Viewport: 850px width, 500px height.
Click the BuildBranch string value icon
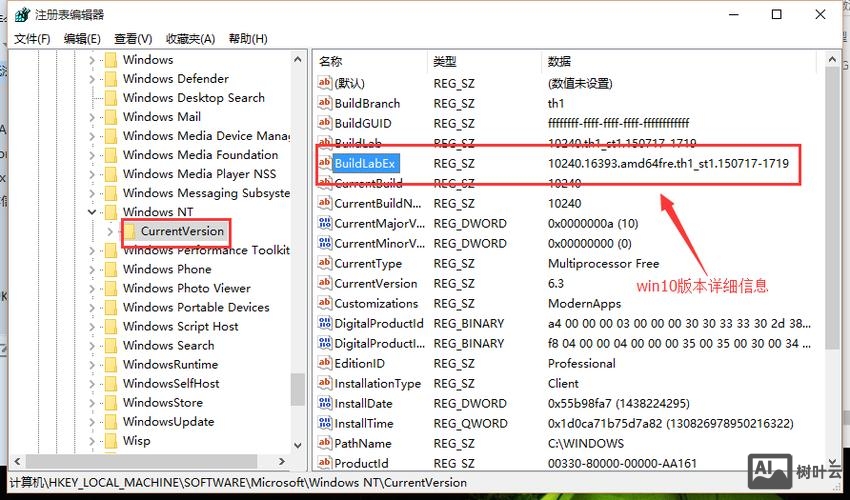tap(325, 102)
